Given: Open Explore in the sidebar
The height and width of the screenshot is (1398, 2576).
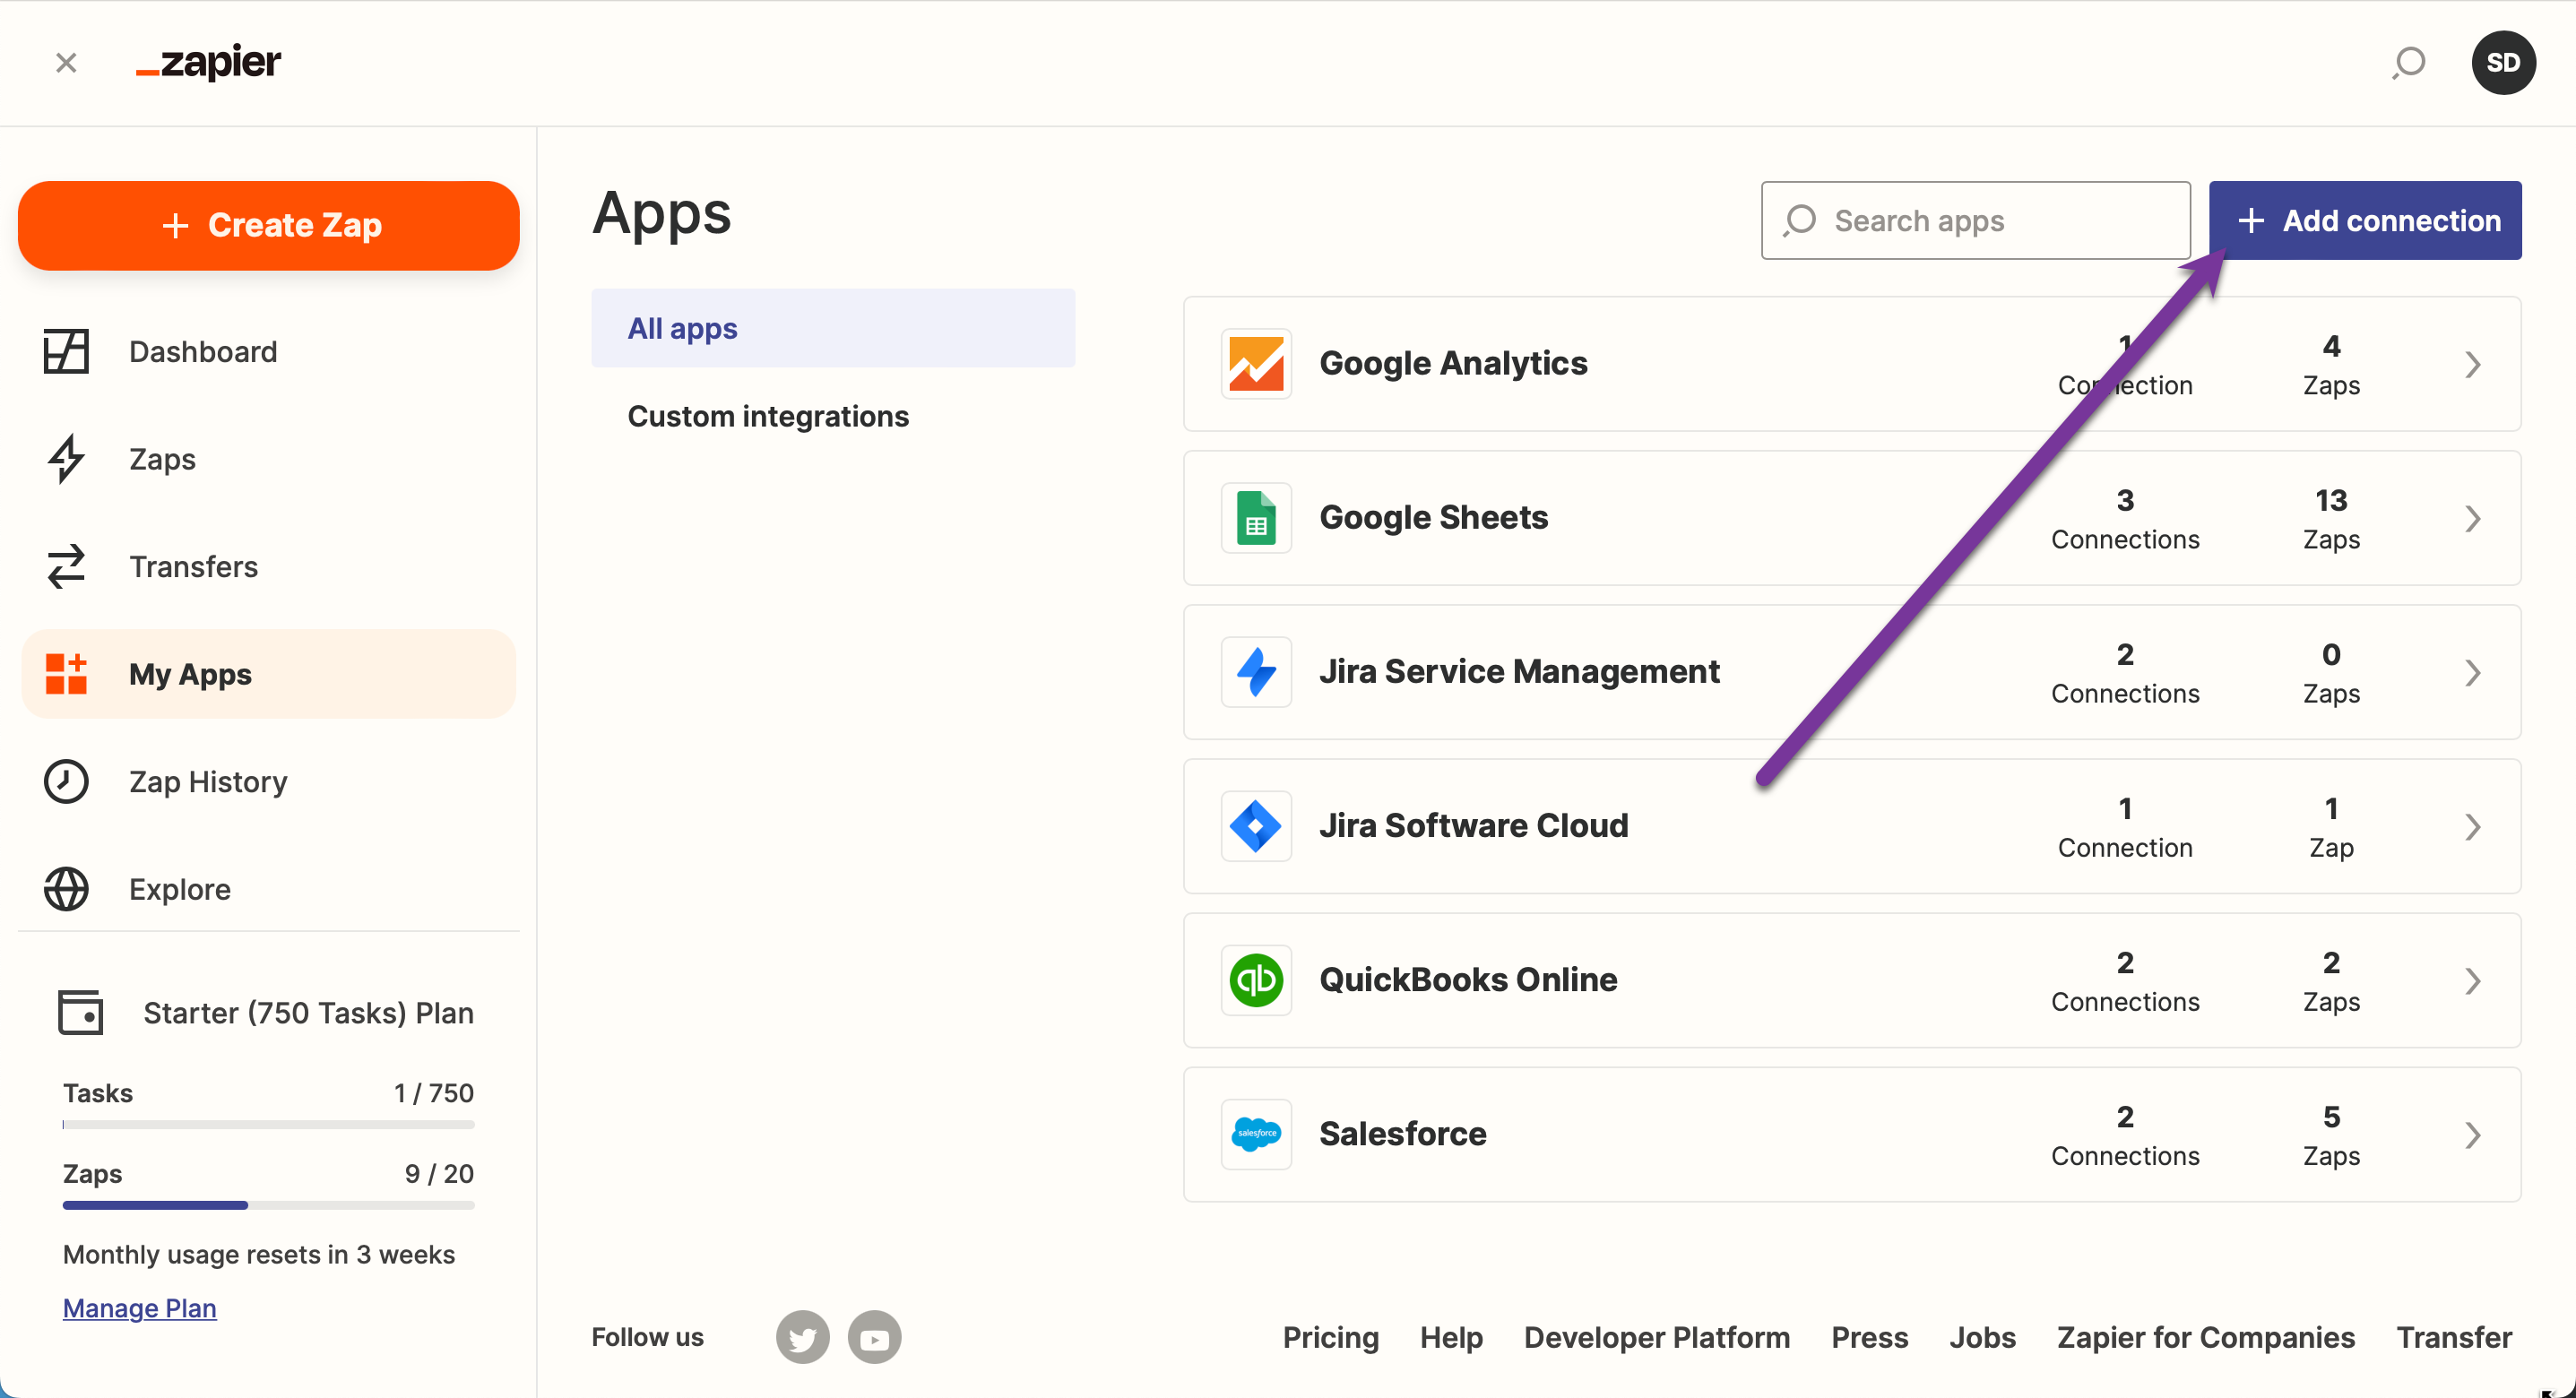Looking at the screenshot, I should (180, 889).
